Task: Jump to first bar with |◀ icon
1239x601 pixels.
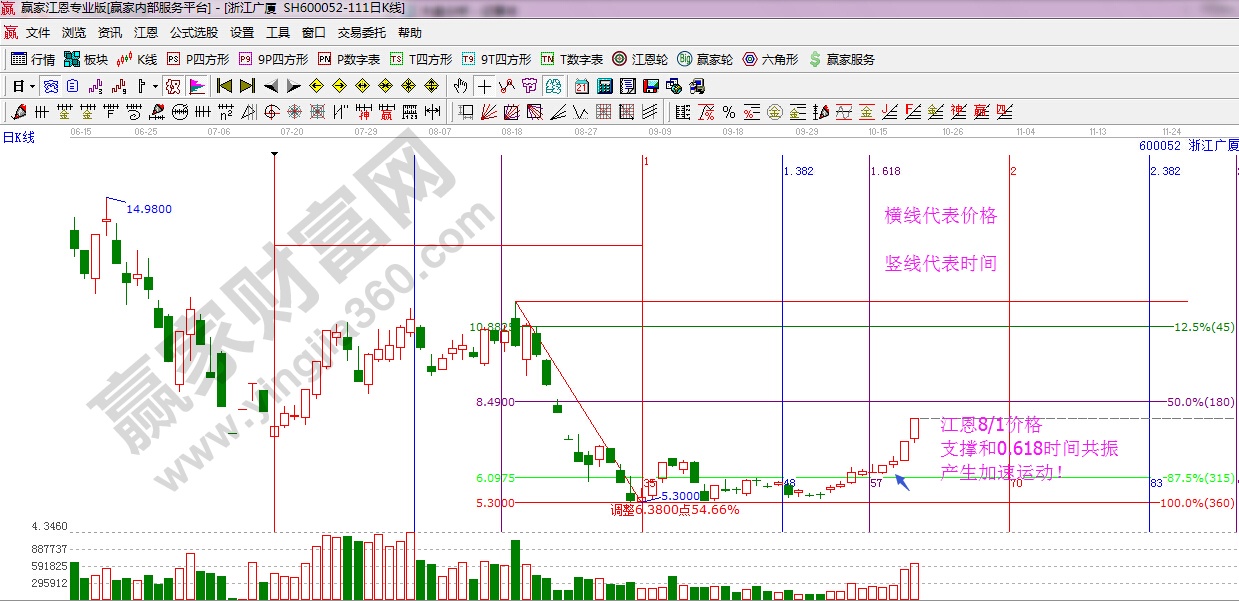Action: click(224, 86)
